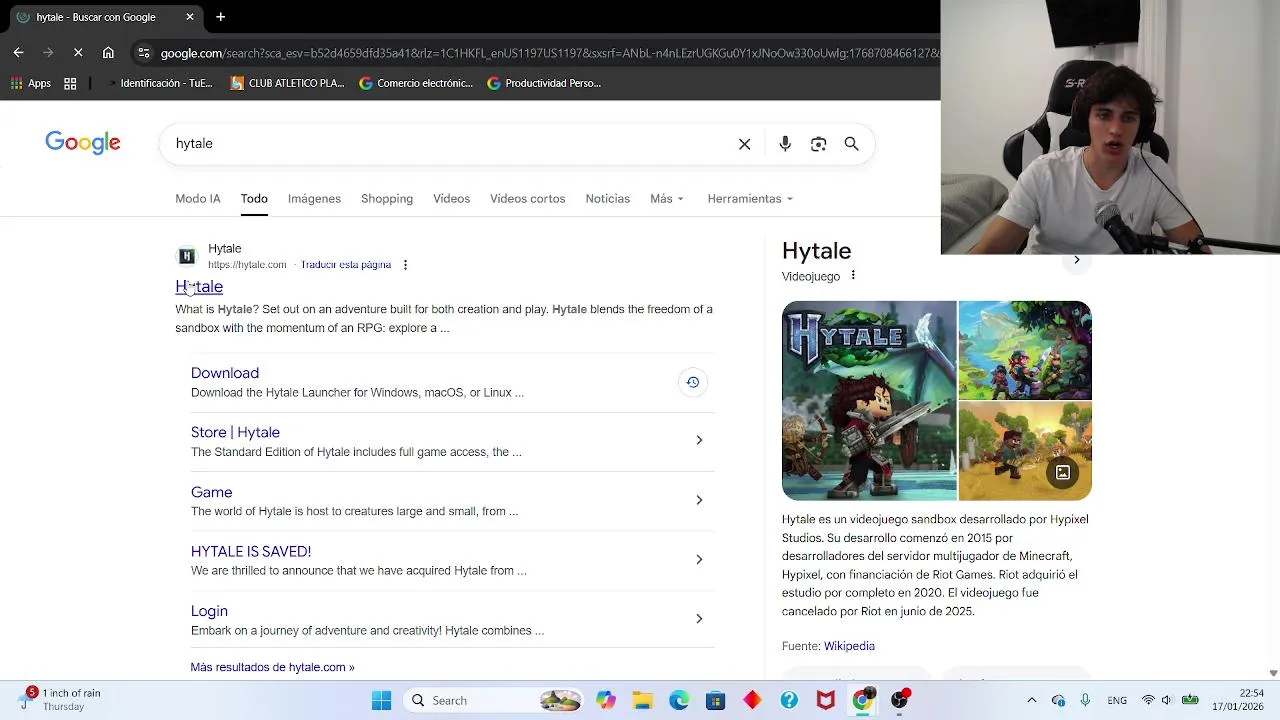Expand the Herramientas dropdown
The height and width of the screenshot is (720, 1280).
750,198
